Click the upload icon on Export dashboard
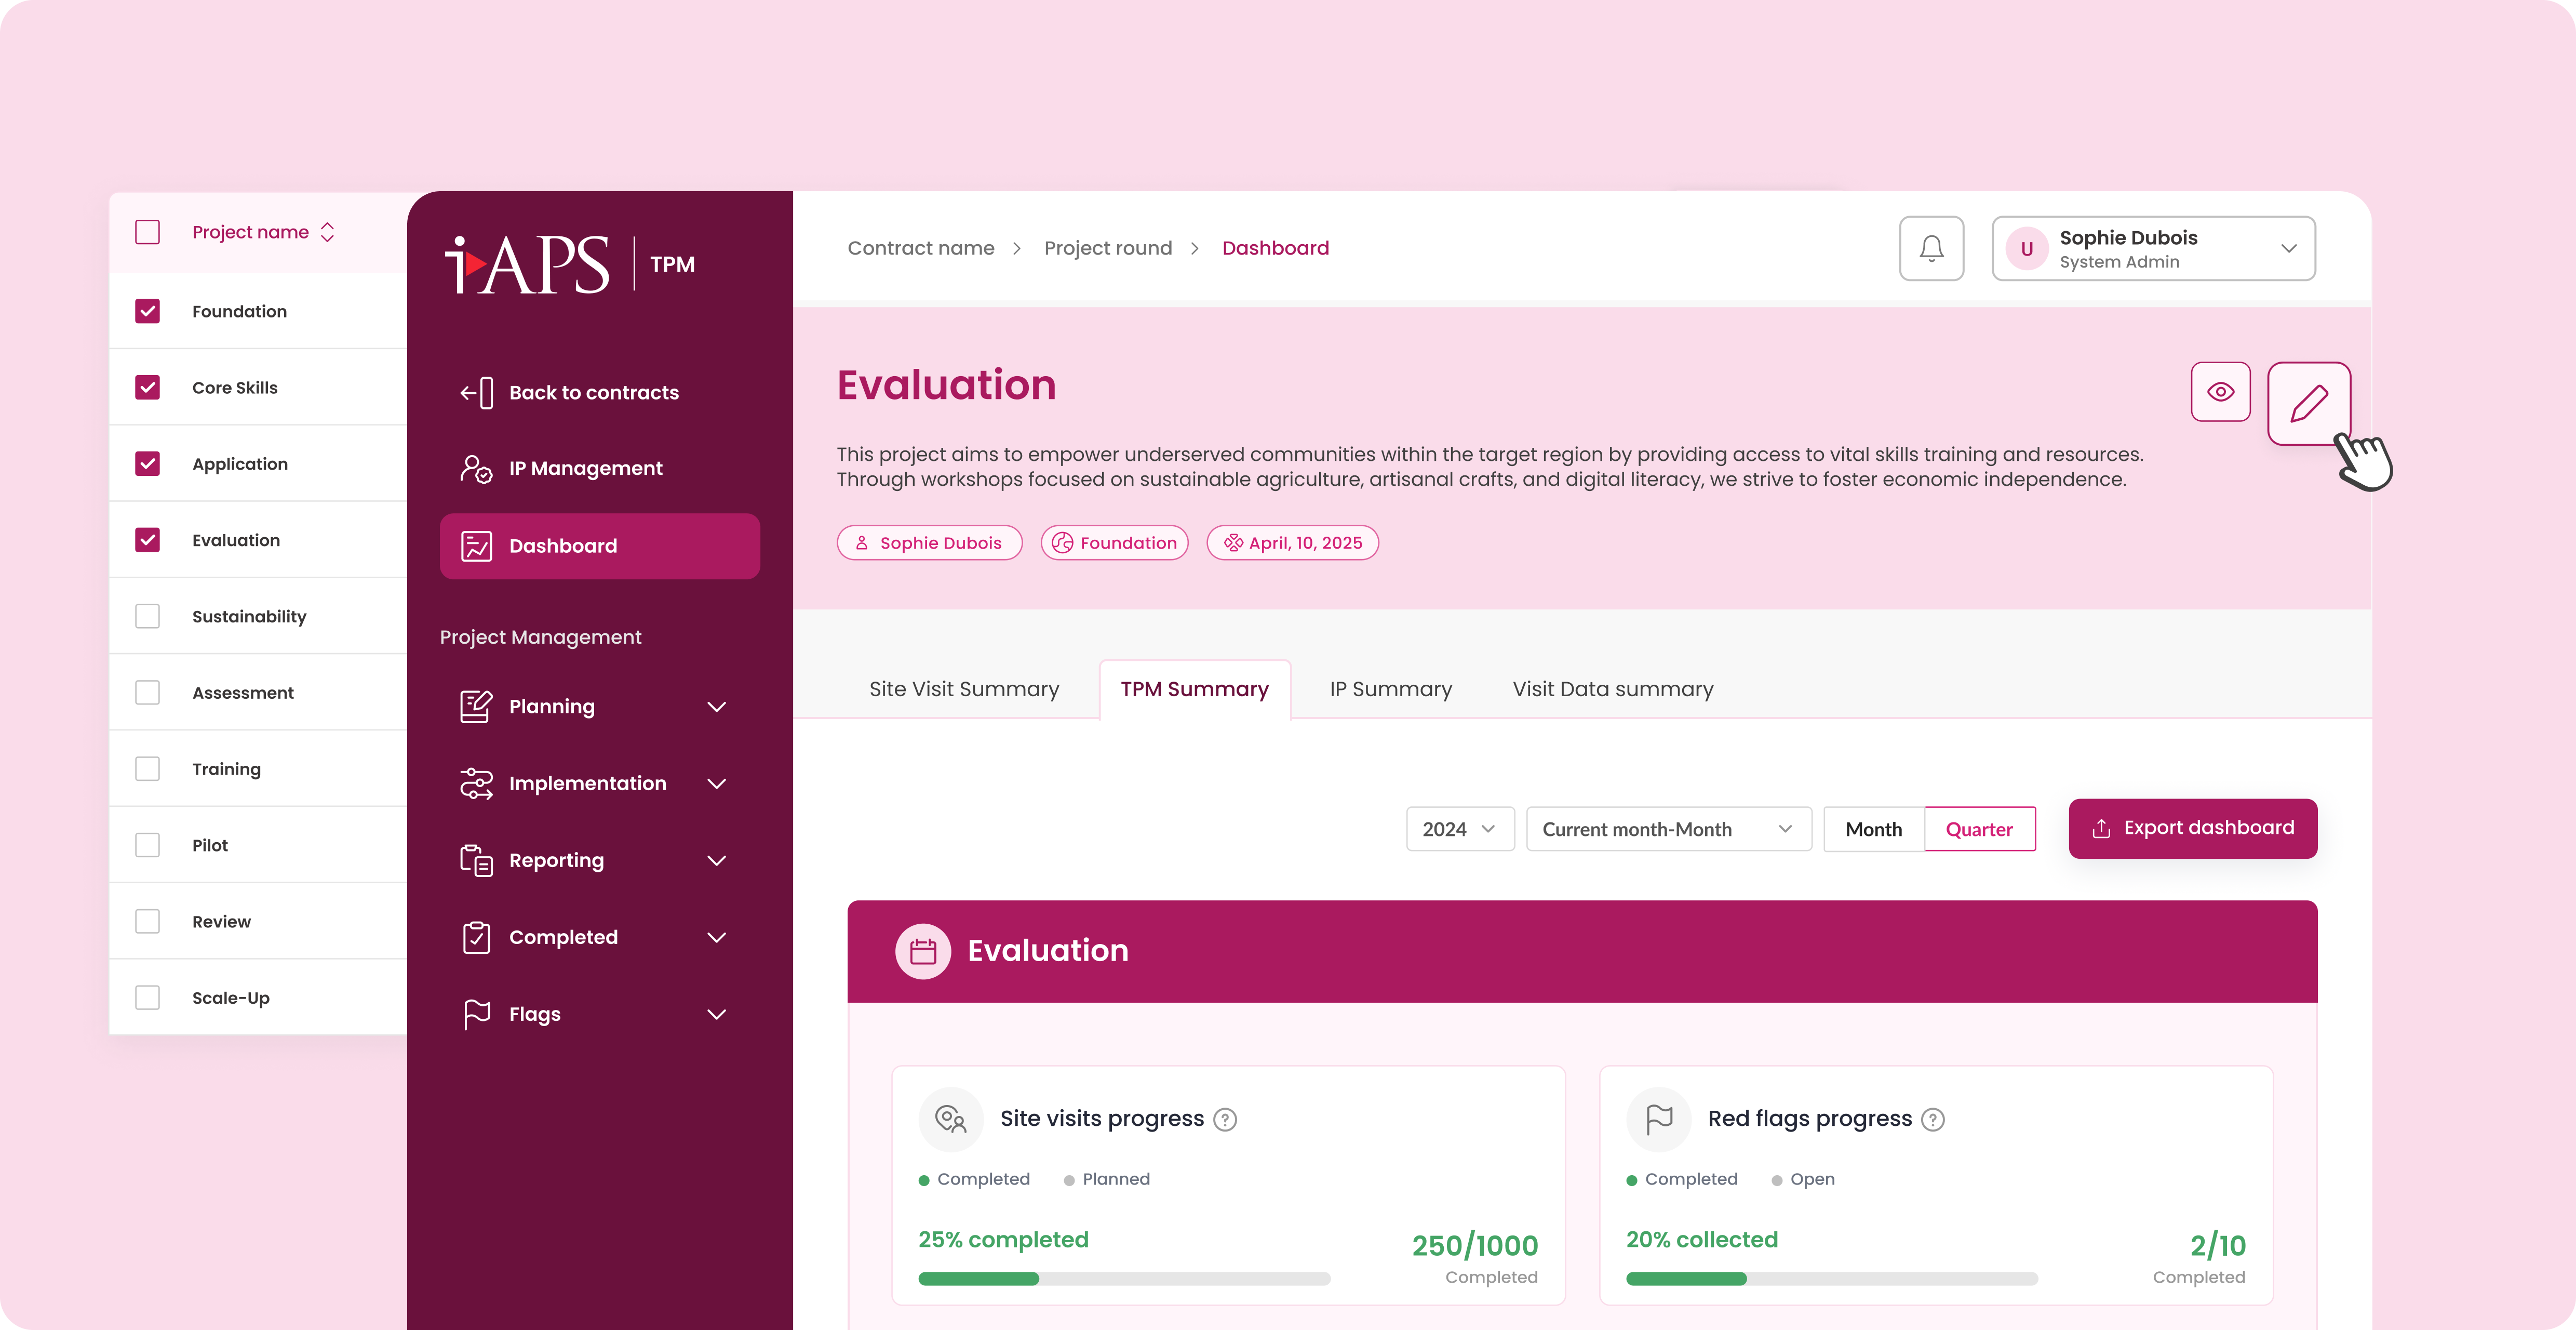 pos(2101,828)
